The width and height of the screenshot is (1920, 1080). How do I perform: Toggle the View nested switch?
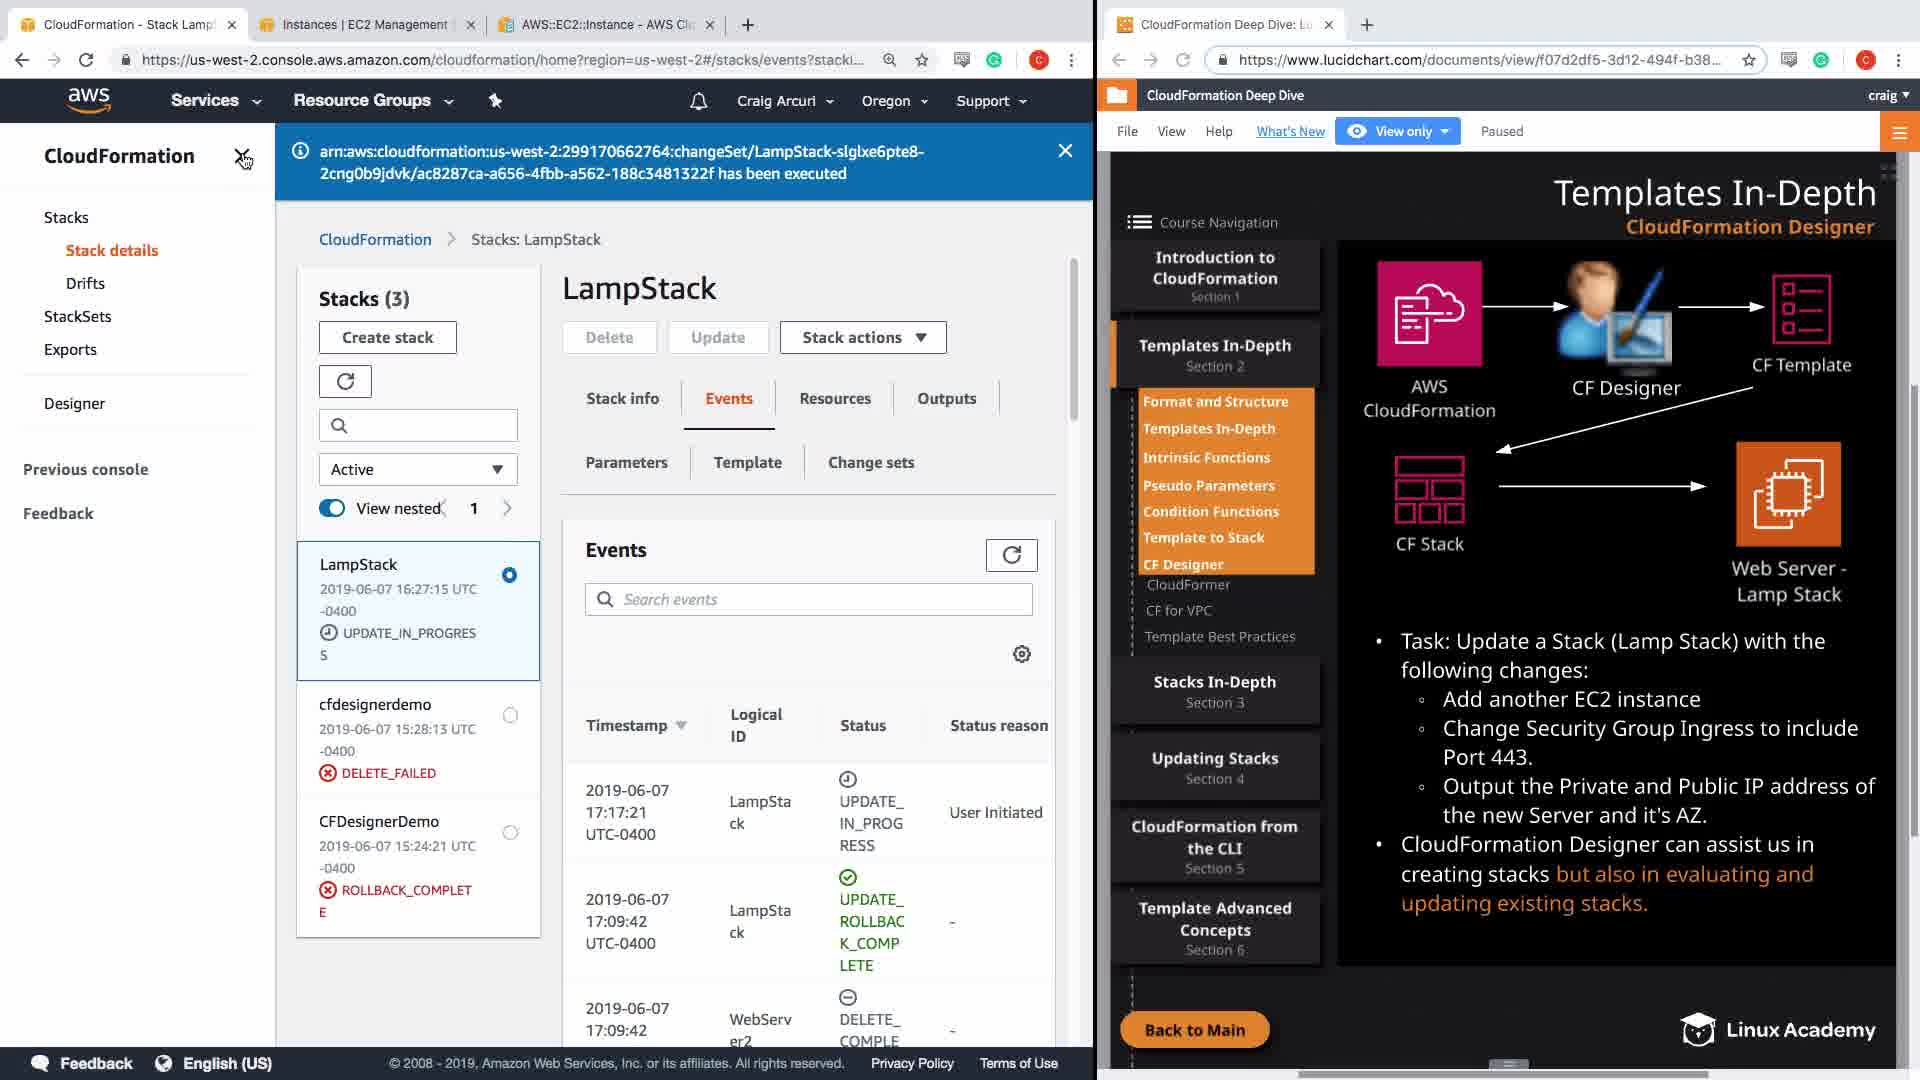(x=332, y=508)
